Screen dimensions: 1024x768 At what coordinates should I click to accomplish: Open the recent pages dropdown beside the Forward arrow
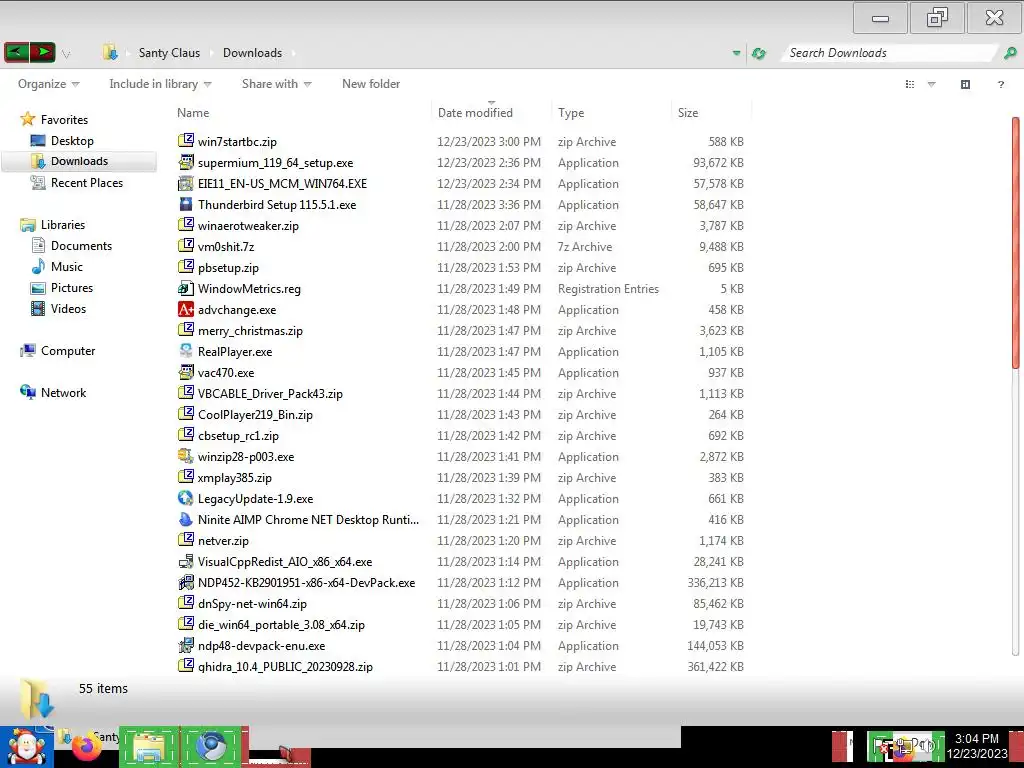pyautogui.click(x=66, y=54)
